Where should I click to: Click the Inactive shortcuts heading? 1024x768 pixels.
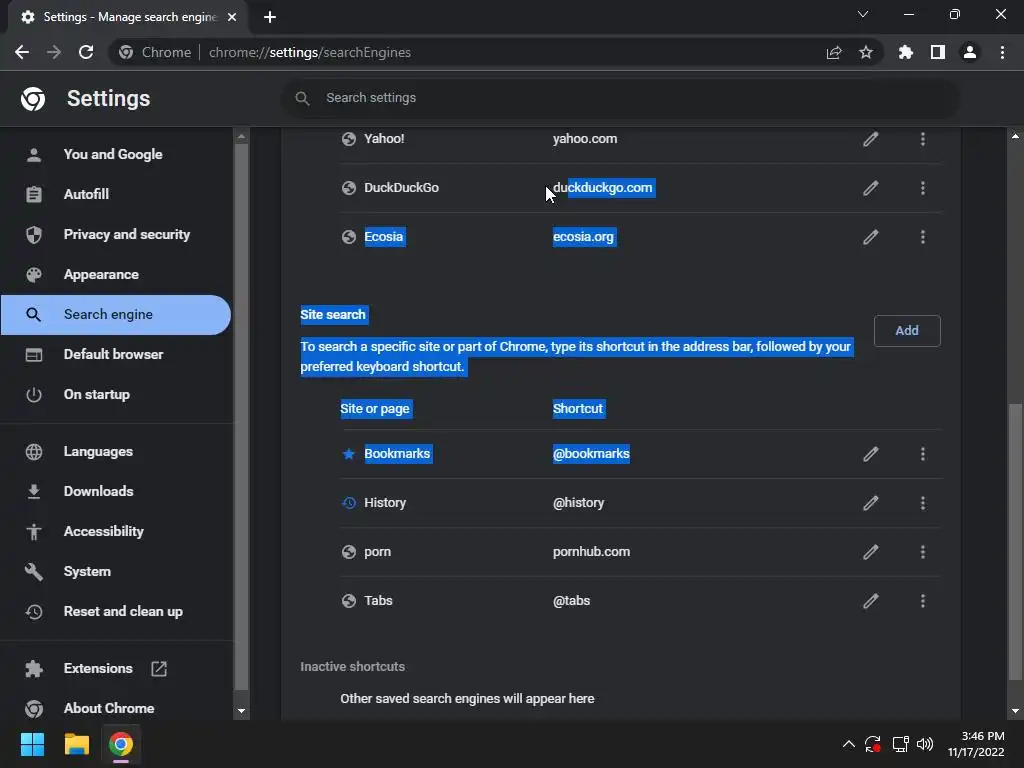pos(353,667)
